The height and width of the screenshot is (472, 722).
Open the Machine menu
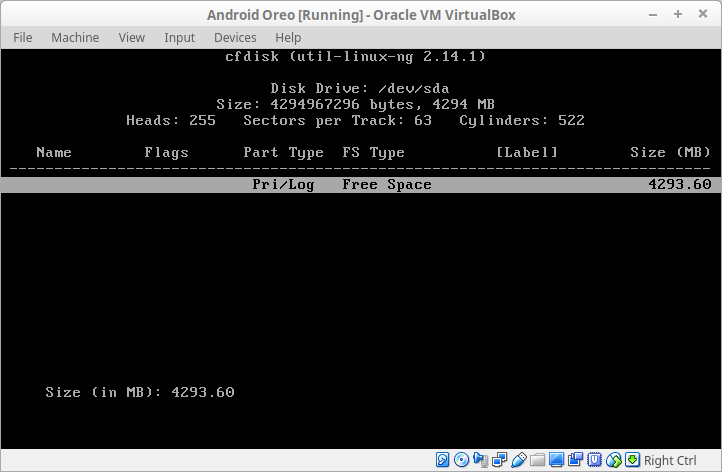point(75,37)
